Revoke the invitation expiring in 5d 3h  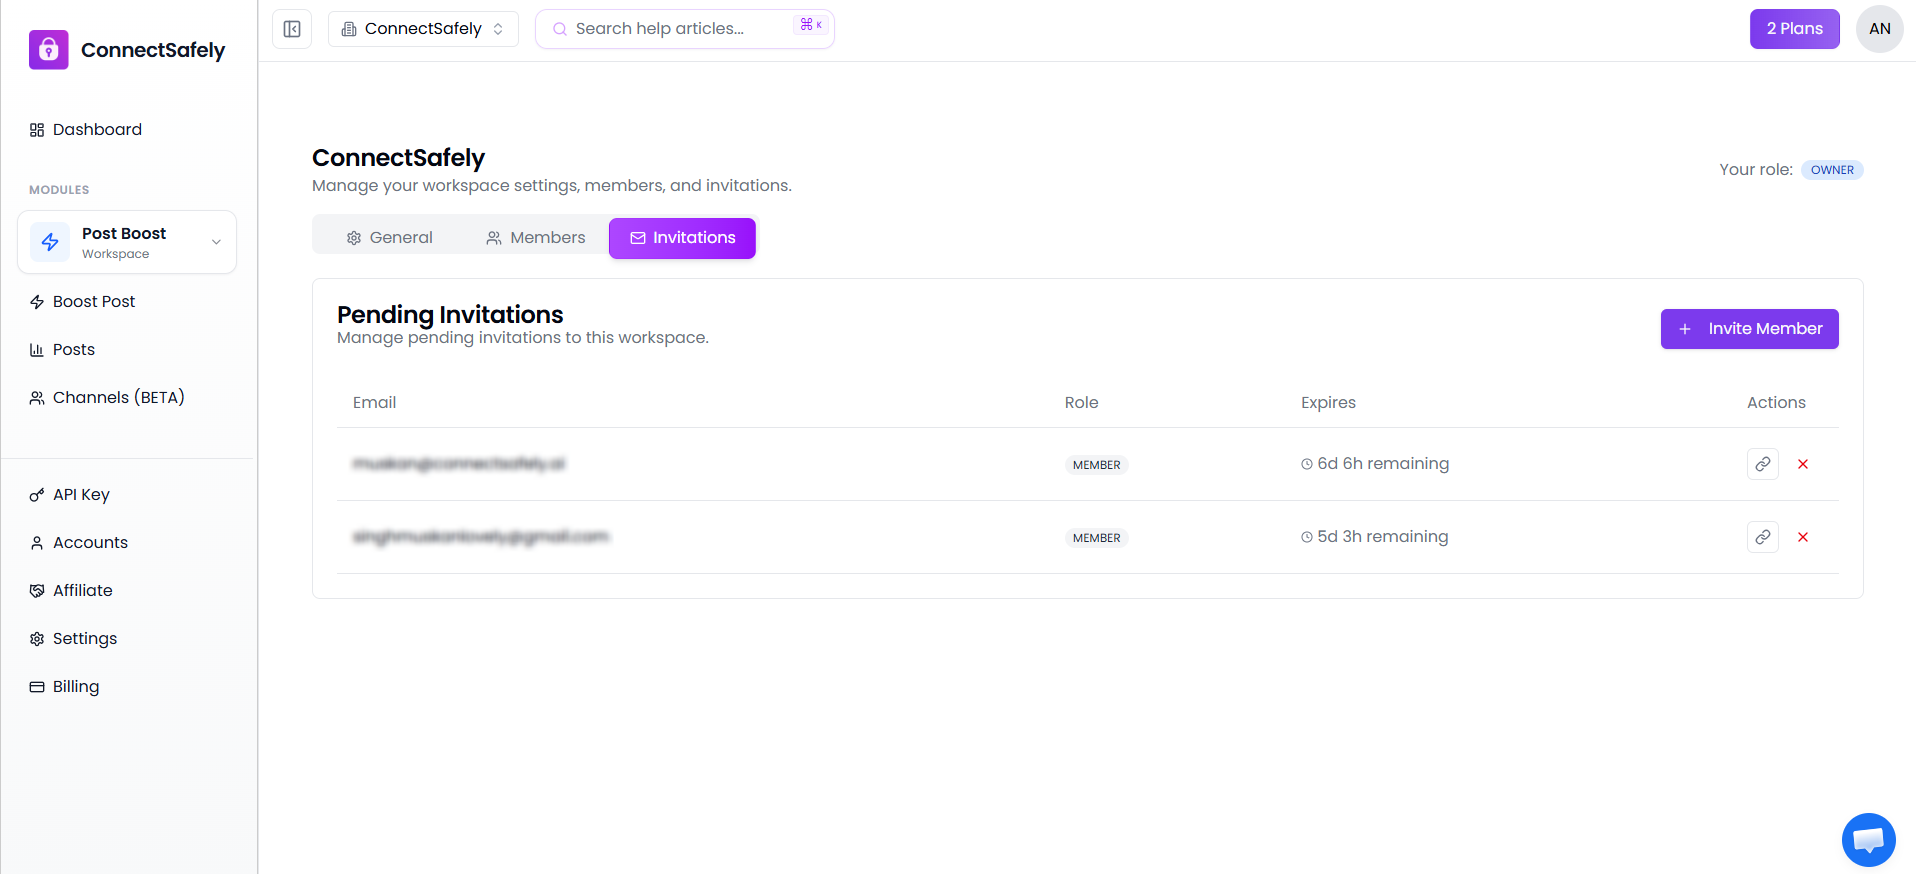[1803, 537]
